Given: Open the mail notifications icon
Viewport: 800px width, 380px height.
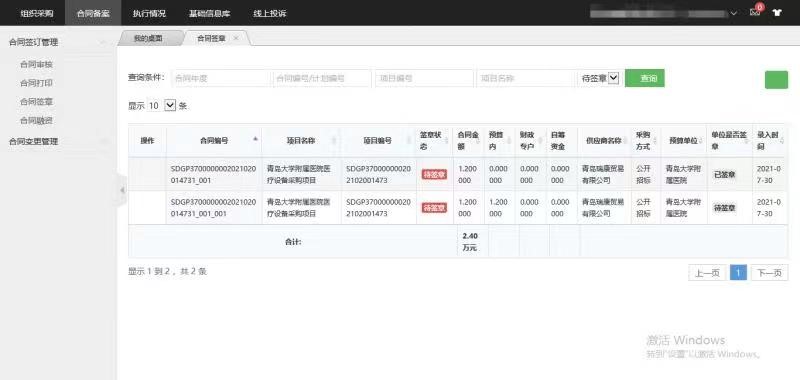Looking at the screenshot, I should pyautogui.click(x=756, y=13).
